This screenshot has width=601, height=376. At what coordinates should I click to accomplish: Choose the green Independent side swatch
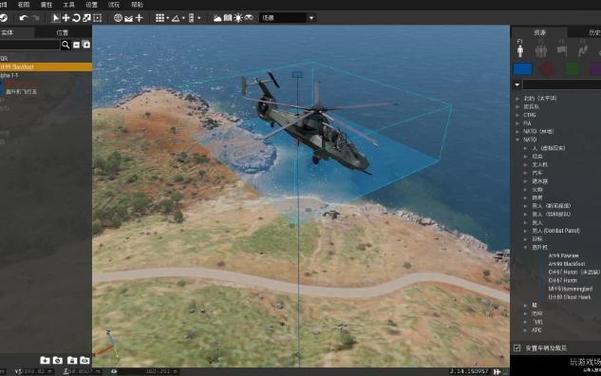[573, 69]
